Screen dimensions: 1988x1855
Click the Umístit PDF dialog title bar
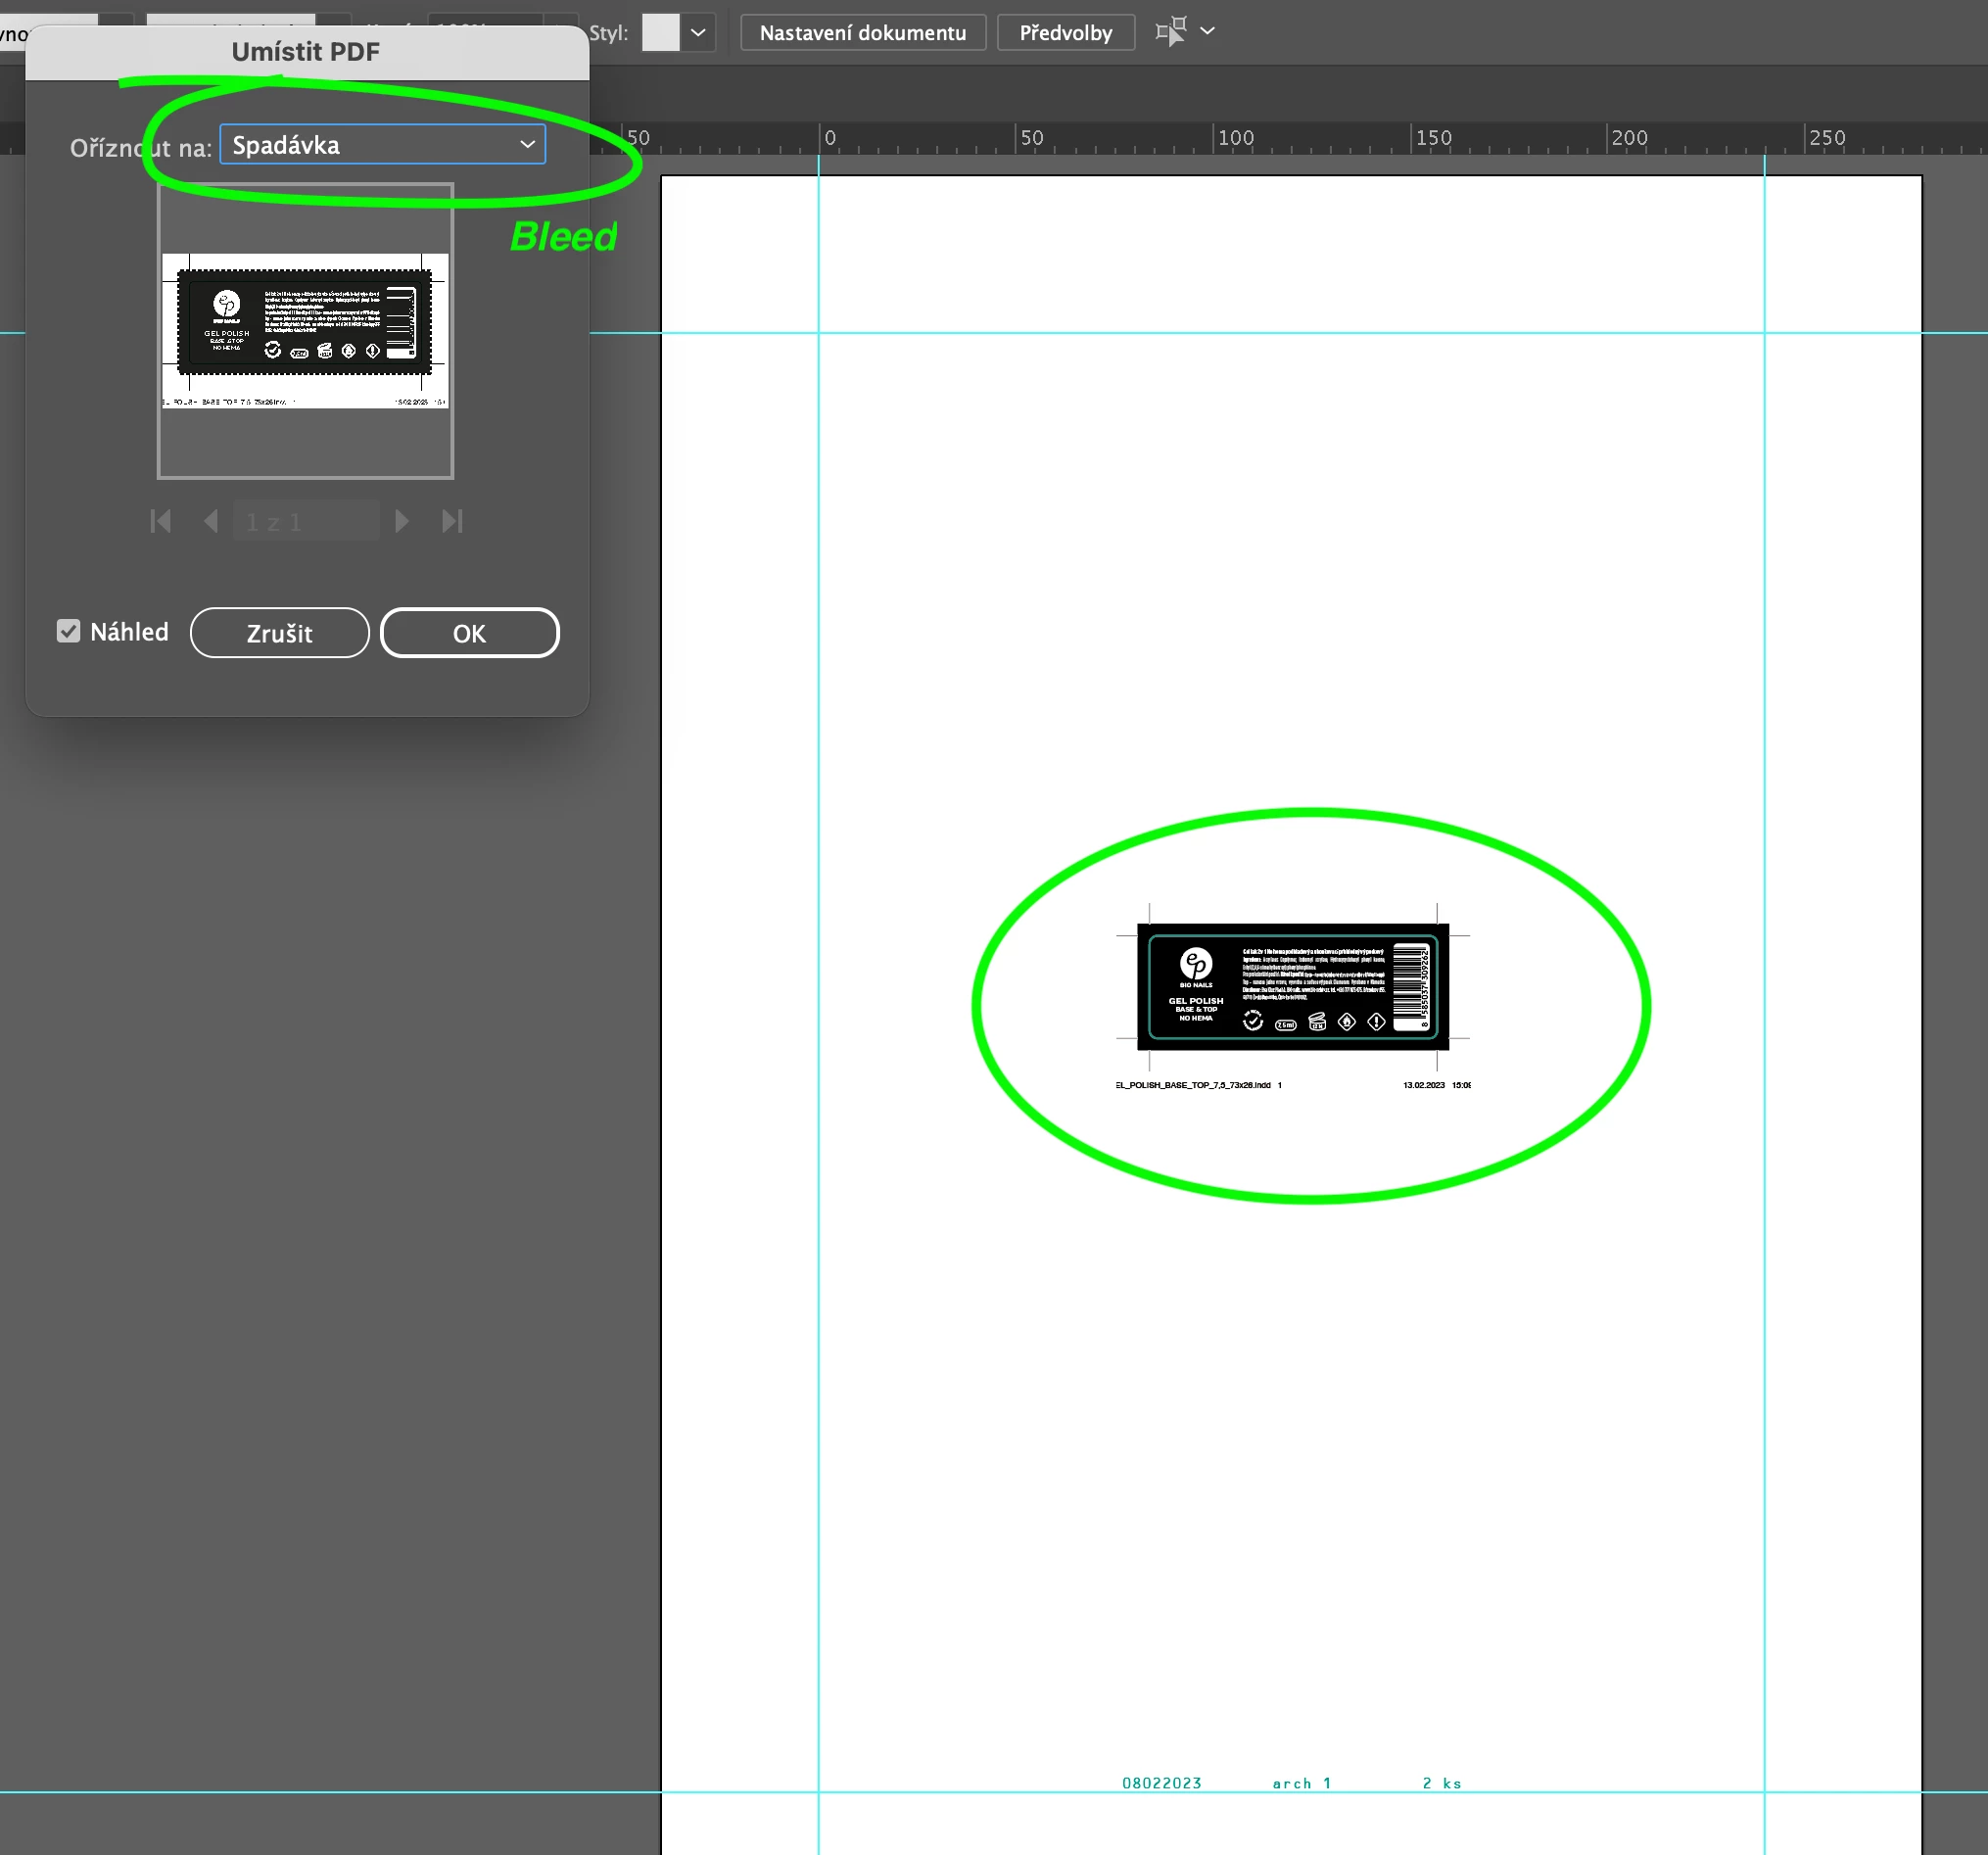tap(306, 52)
